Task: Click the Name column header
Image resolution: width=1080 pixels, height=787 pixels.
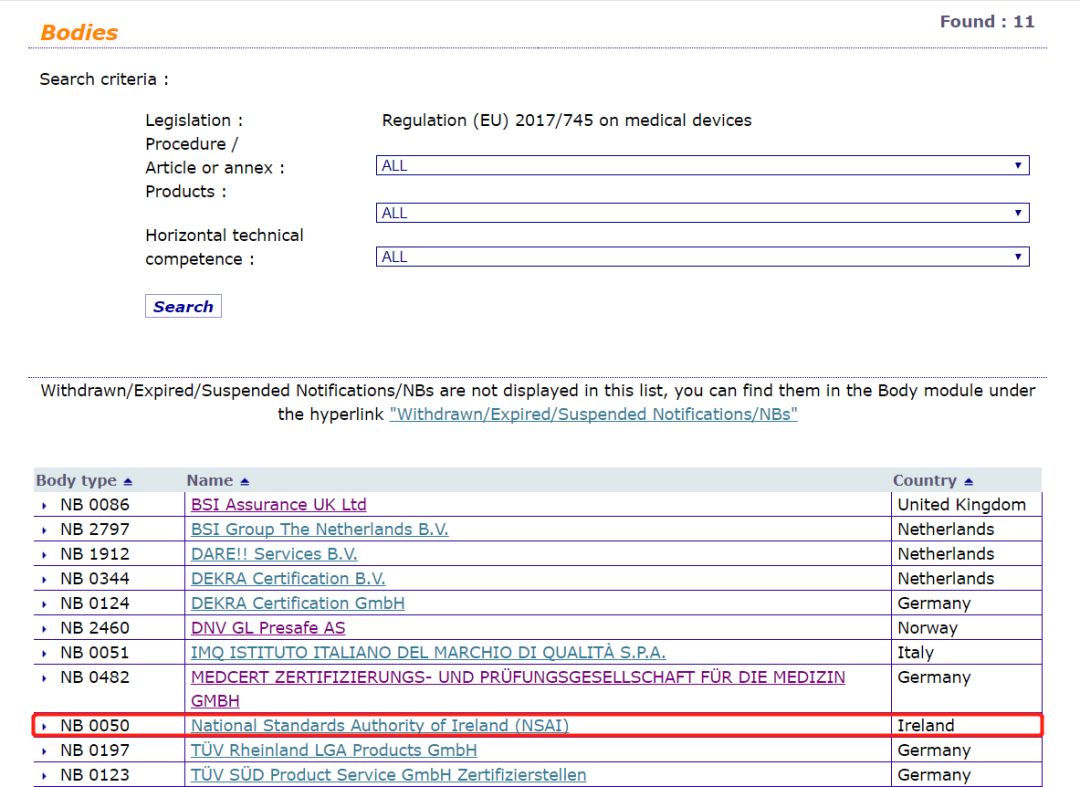Action: coord(210,481)
